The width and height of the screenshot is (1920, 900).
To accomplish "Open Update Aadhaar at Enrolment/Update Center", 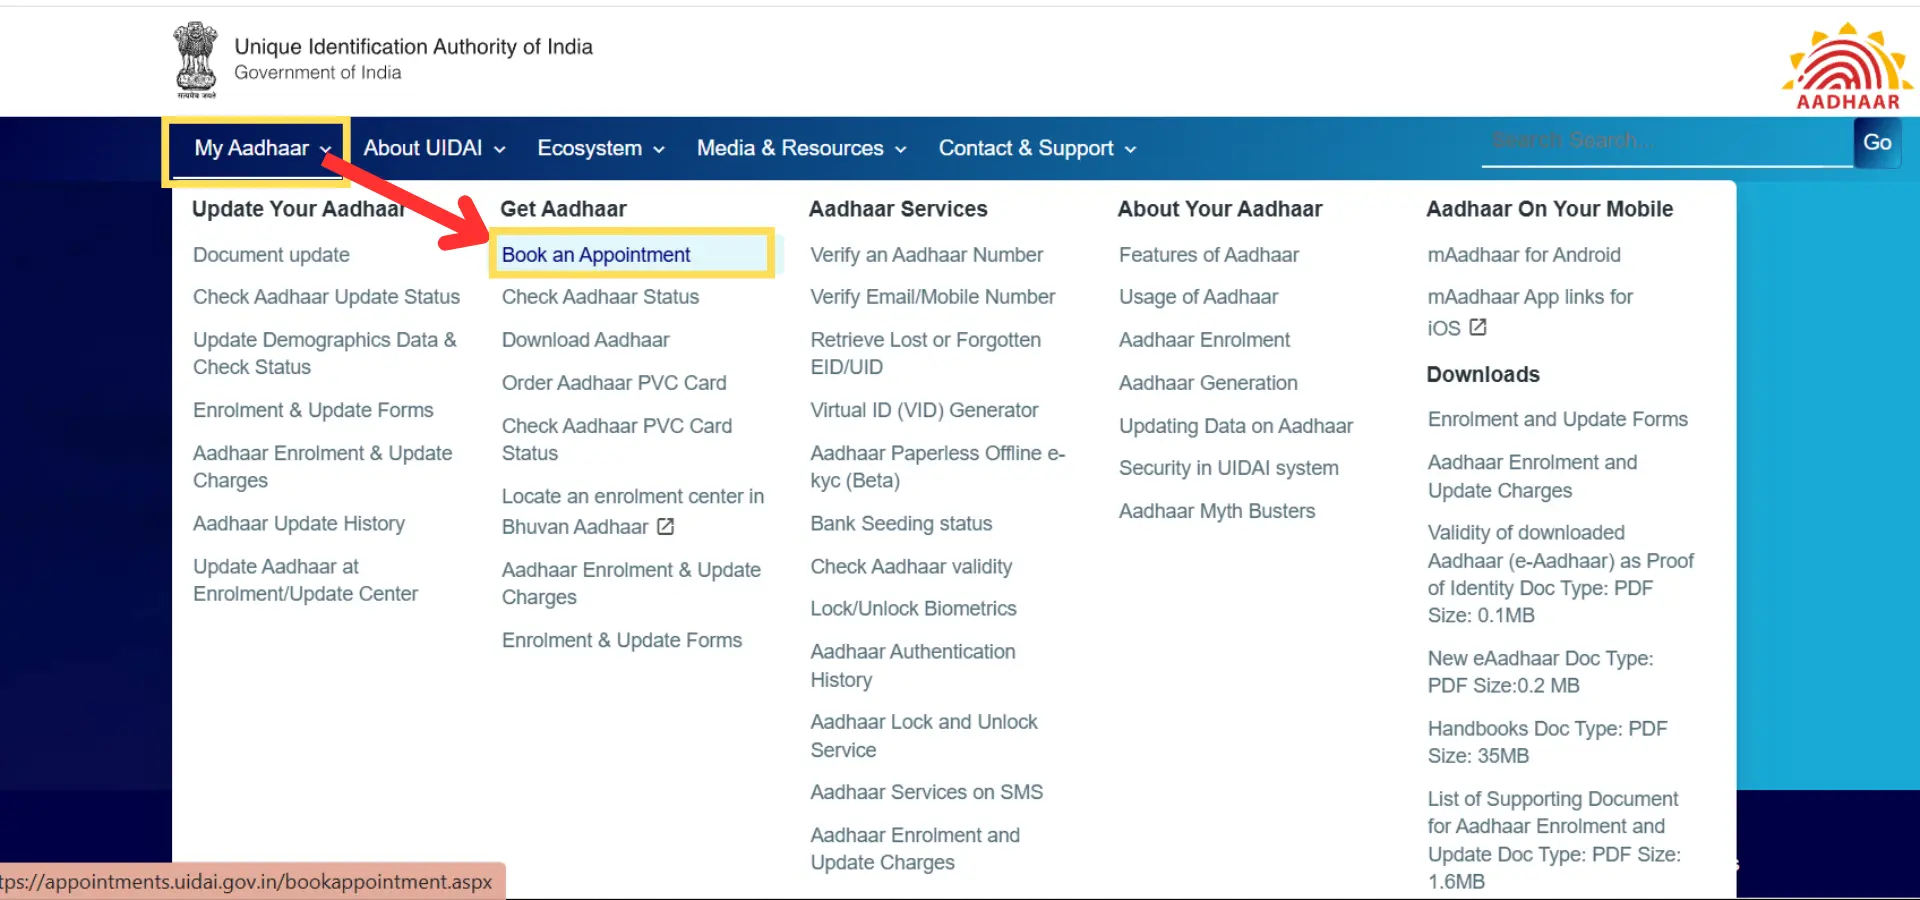I will (305, 580).
